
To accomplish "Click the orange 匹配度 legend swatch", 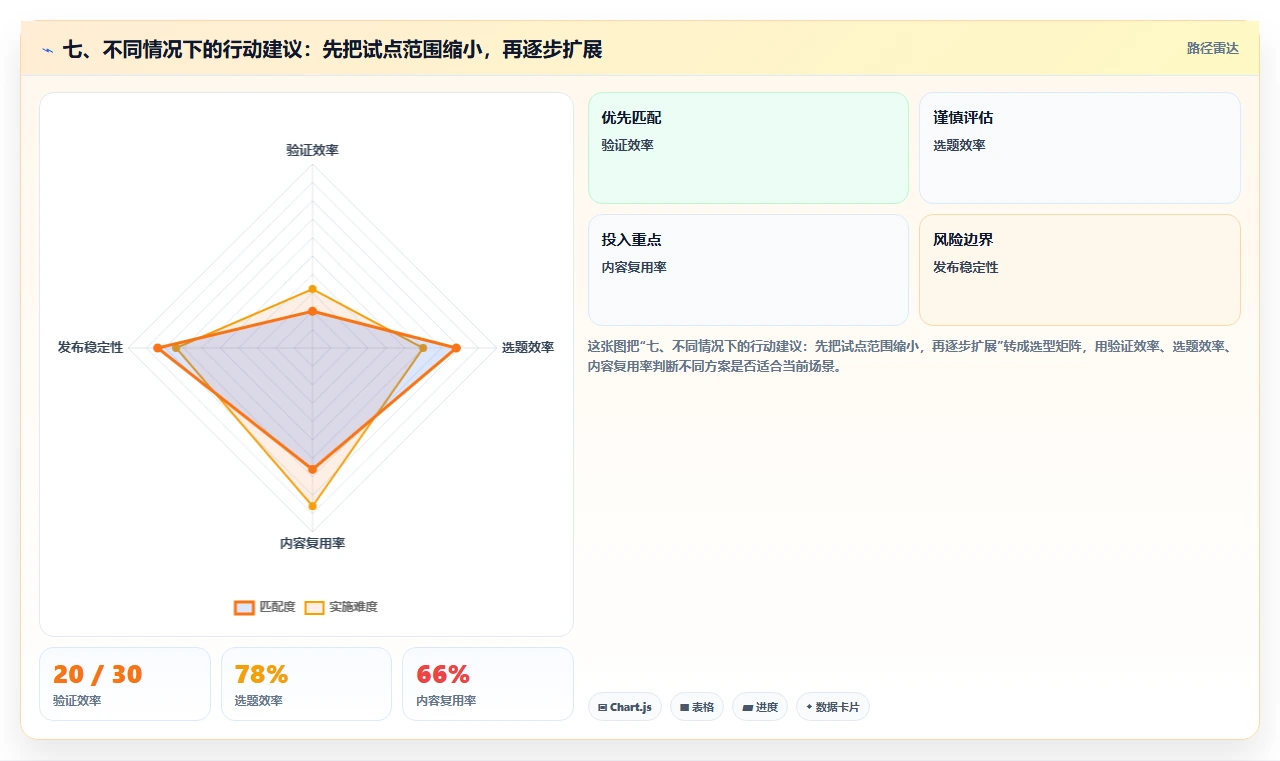I will 244,607.
